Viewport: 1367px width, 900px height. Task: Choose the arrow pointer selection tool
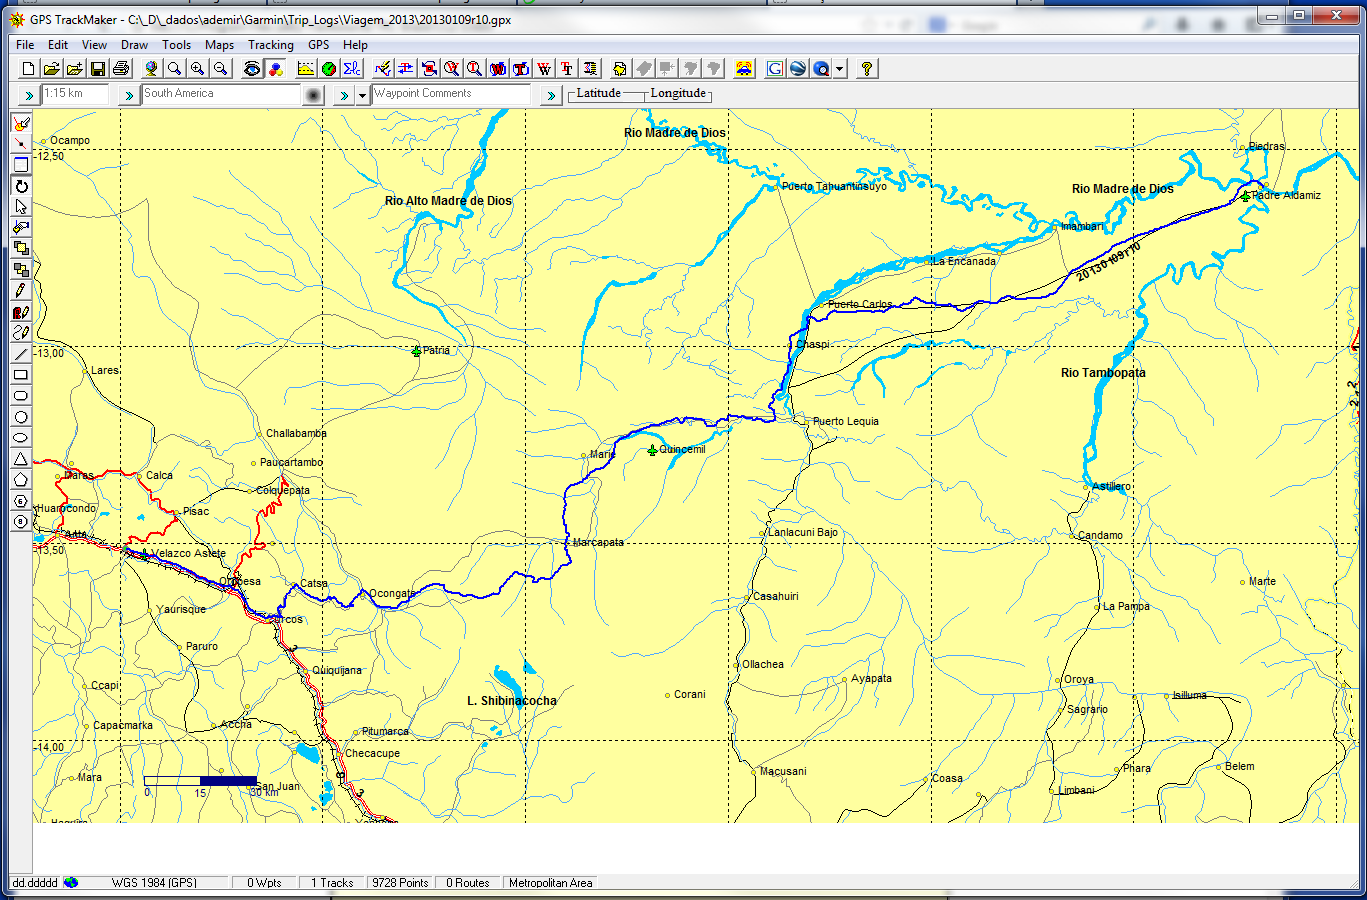21,207
